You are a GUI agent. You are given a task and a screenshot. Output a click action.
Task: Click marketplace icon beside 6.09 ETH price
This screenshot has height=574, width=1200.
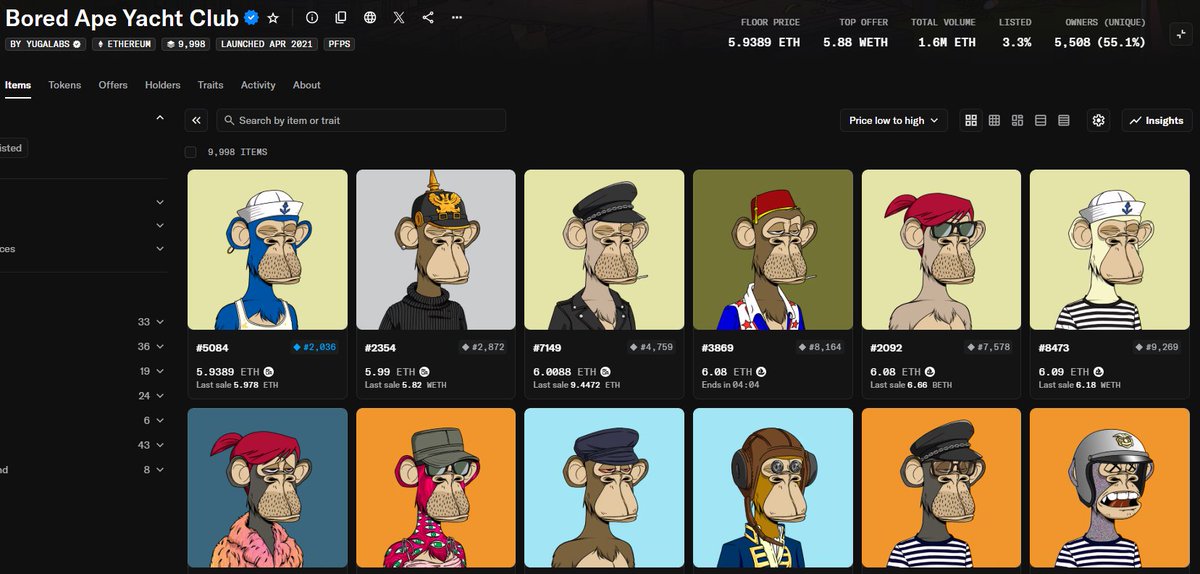tap(1098, 371)
